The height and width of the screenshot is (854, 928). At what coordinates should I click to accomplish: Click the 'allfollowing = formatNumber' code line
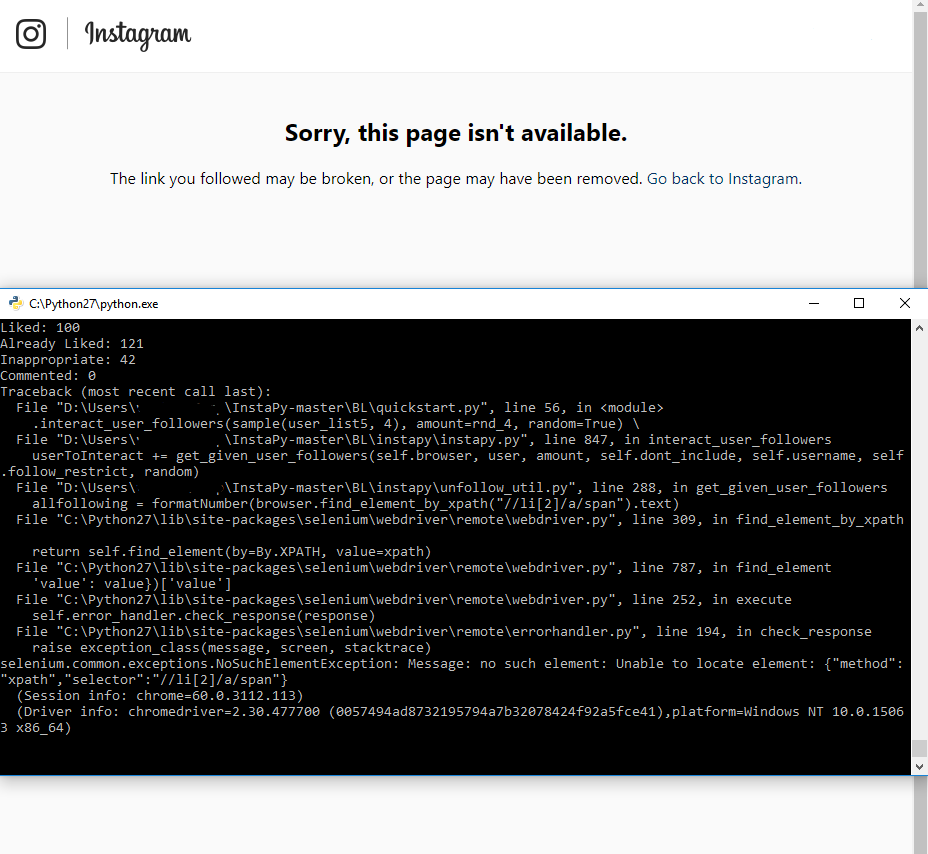click(356, 504)
